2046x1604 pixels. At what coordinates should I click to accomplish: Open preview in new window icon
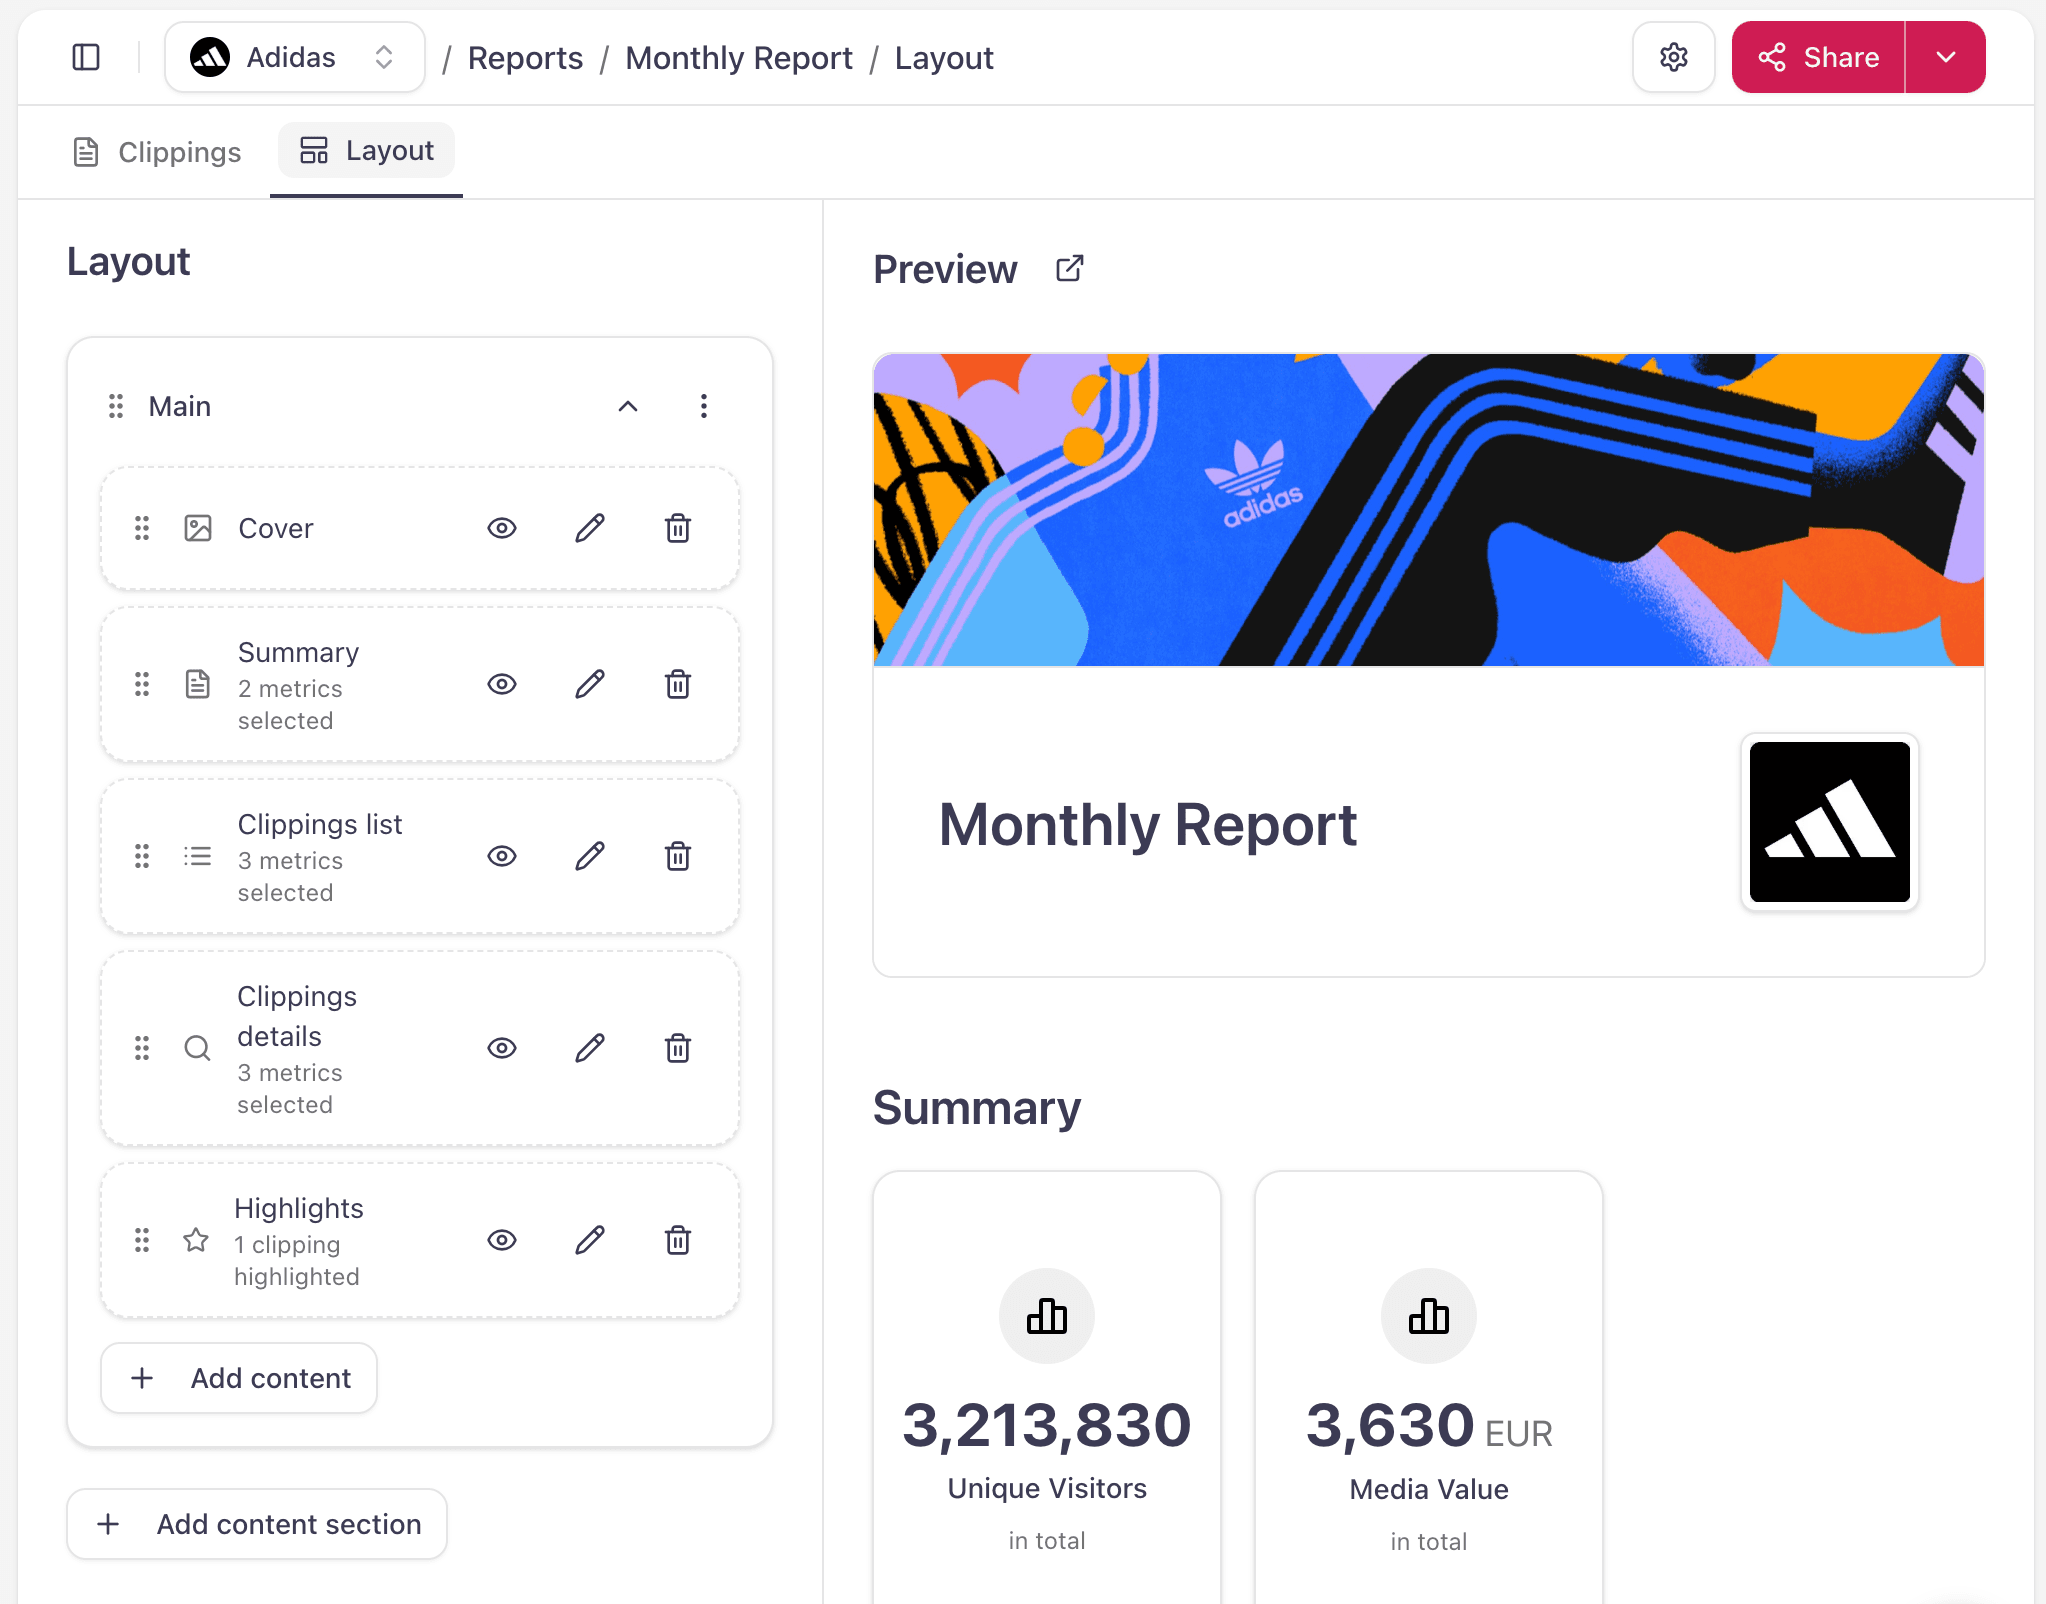coord(1069,269)
